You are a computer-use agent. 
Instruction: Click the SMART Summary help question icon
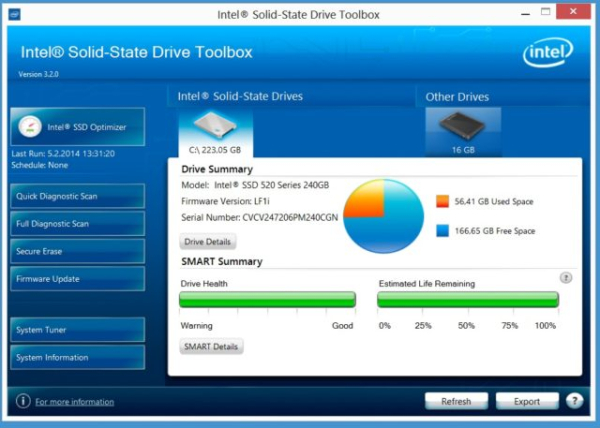(566, 277)
